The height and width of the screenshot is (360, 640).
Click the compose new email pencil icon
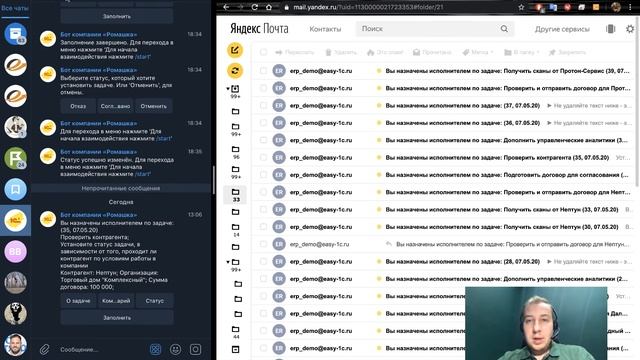(235, 50)
